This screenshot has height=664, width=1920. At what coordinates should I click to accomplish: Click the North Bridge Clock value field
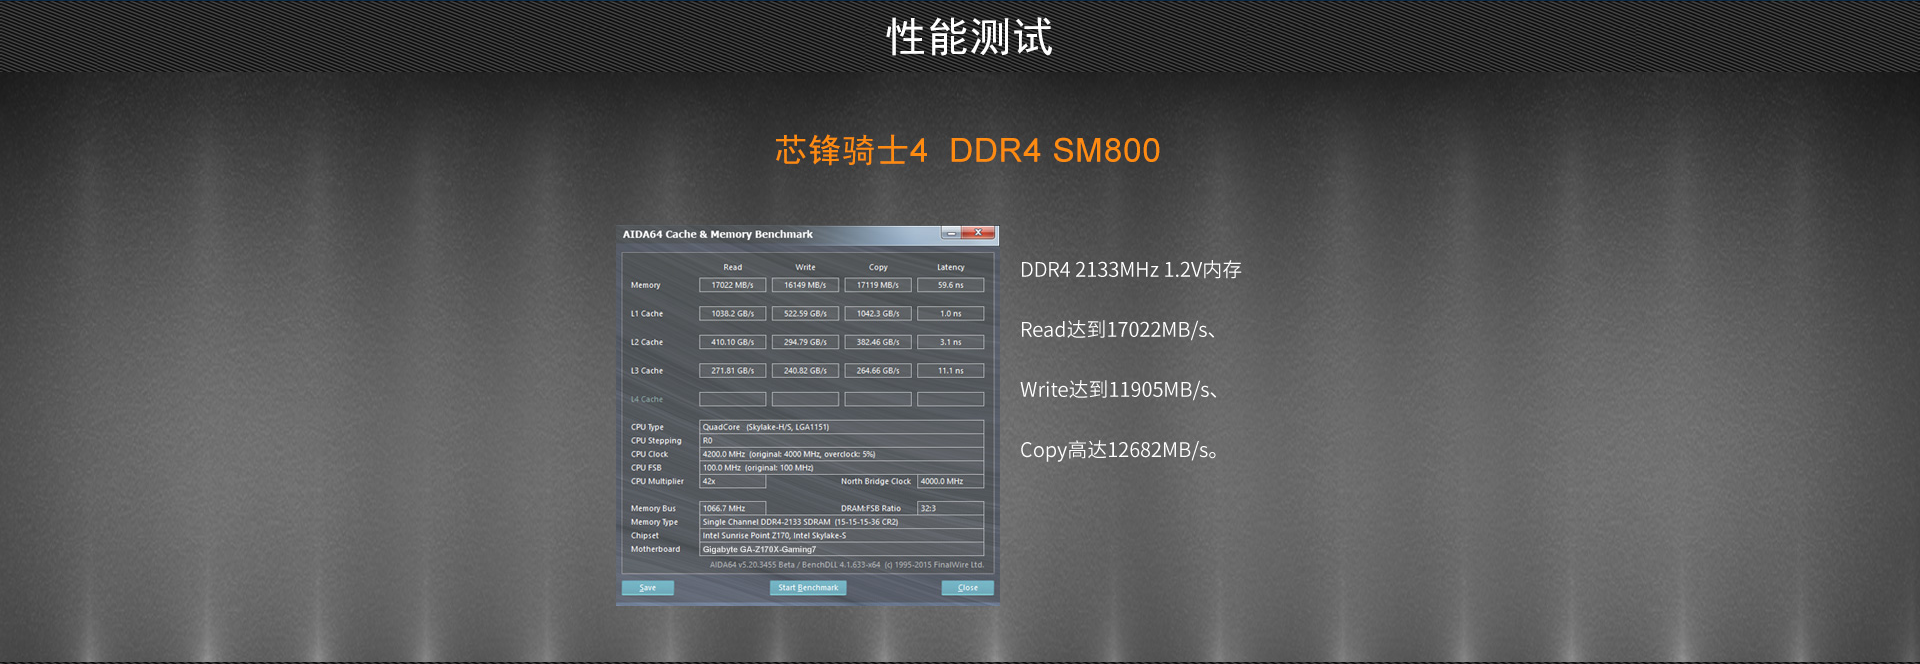950,481
